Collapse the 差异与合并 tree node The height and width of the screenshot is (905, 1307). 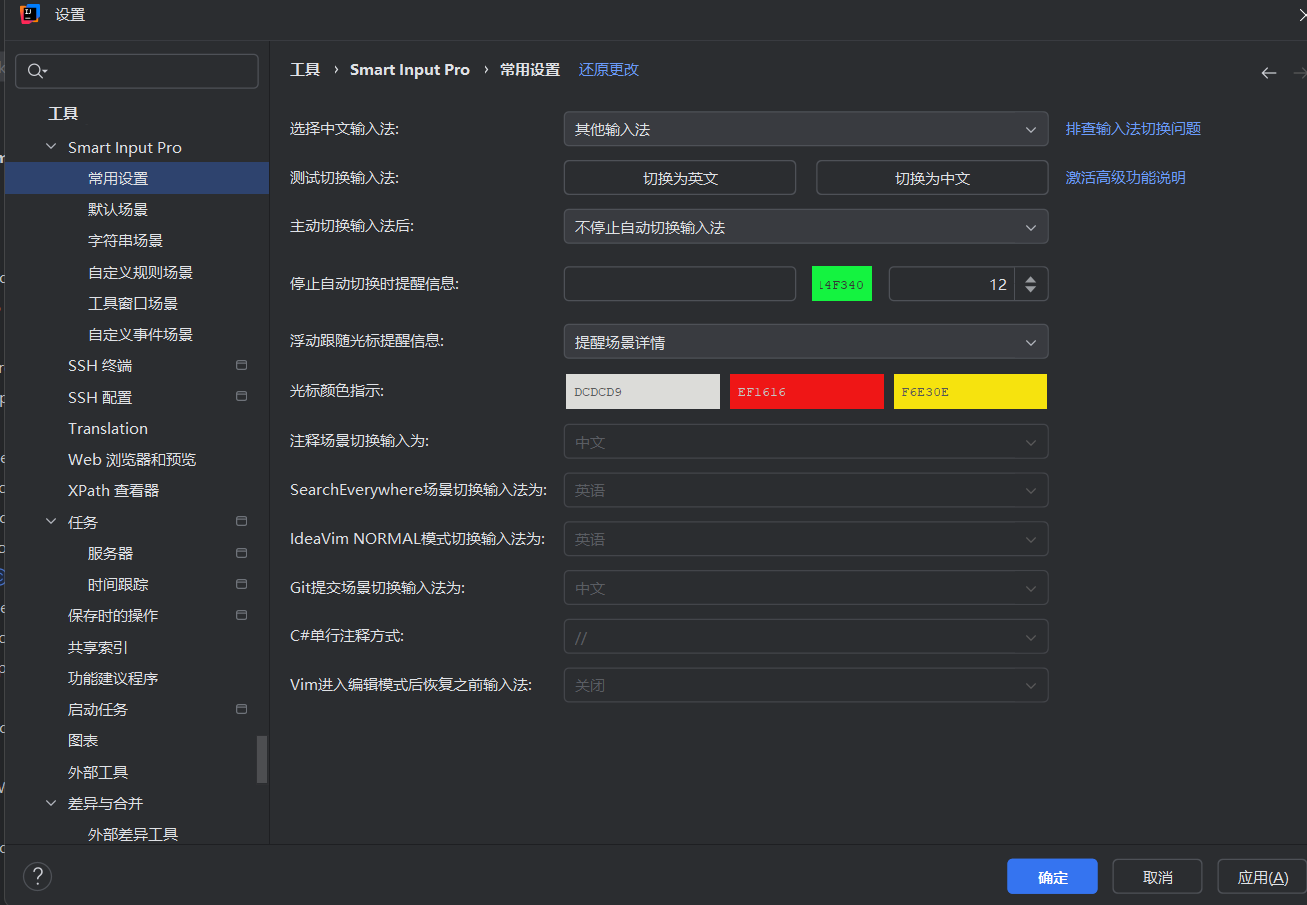tap(51, 803)
